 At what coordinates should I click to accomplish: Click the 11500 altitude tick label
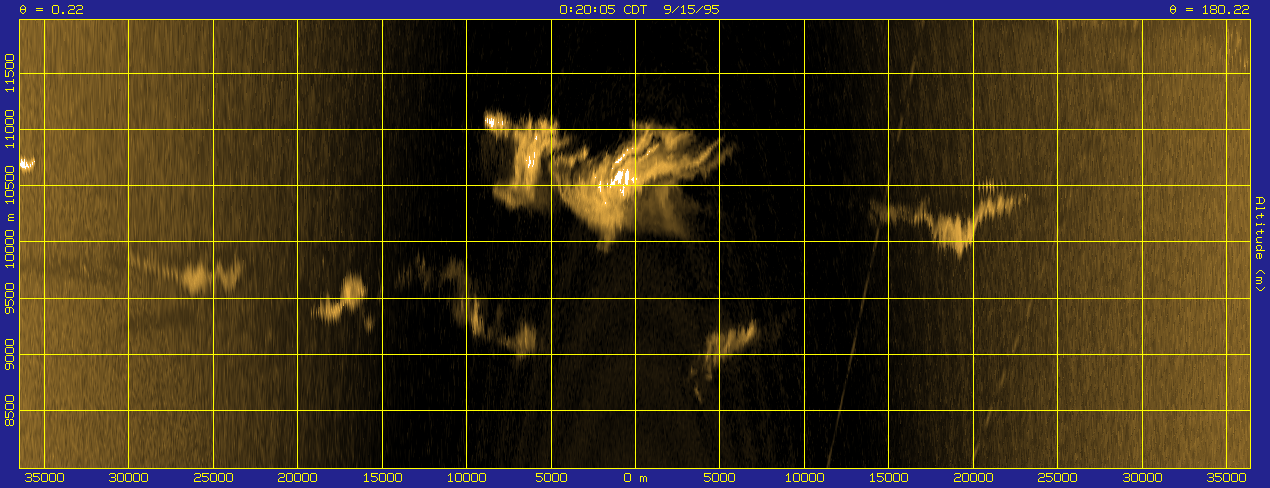[10, 73]
